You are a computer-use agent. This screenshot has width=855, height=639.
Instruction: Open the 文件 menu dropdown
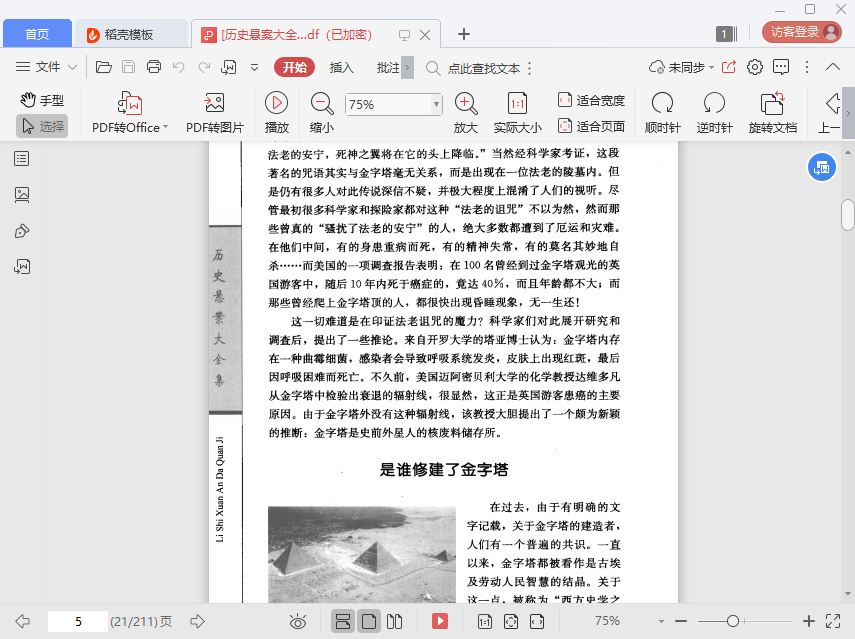pos(47,67)
